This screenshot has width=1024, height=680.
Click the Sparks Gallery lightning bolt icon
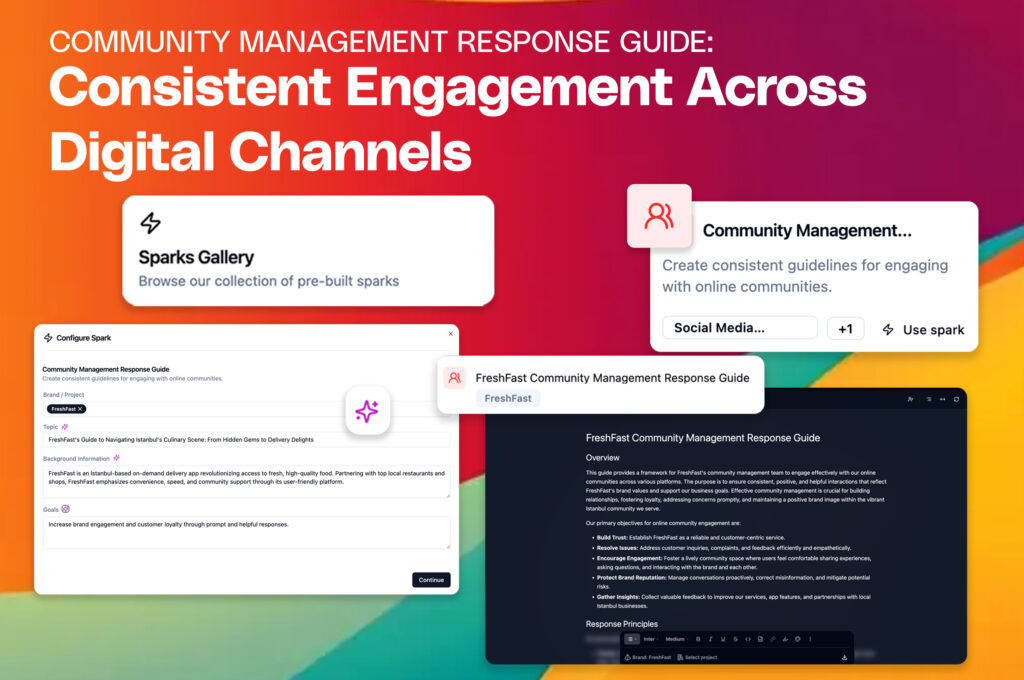pyautogui.click(x=150, y=223)
